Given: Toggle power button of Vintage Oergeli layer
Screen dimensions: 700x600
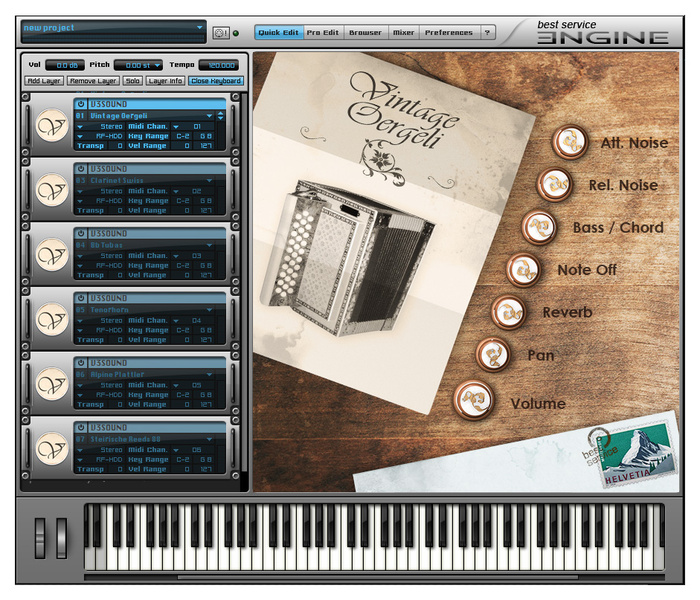Looking at the screenshot, I should [x=81, y=104].
